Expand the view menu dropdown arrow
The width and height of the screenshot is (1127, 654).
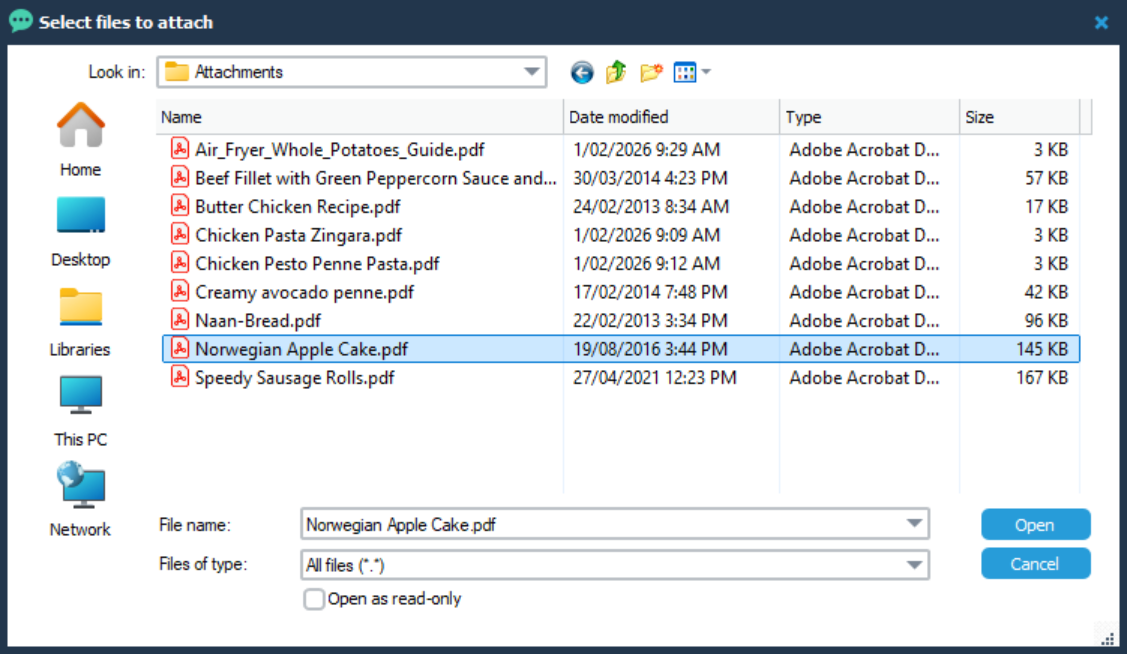707,72
